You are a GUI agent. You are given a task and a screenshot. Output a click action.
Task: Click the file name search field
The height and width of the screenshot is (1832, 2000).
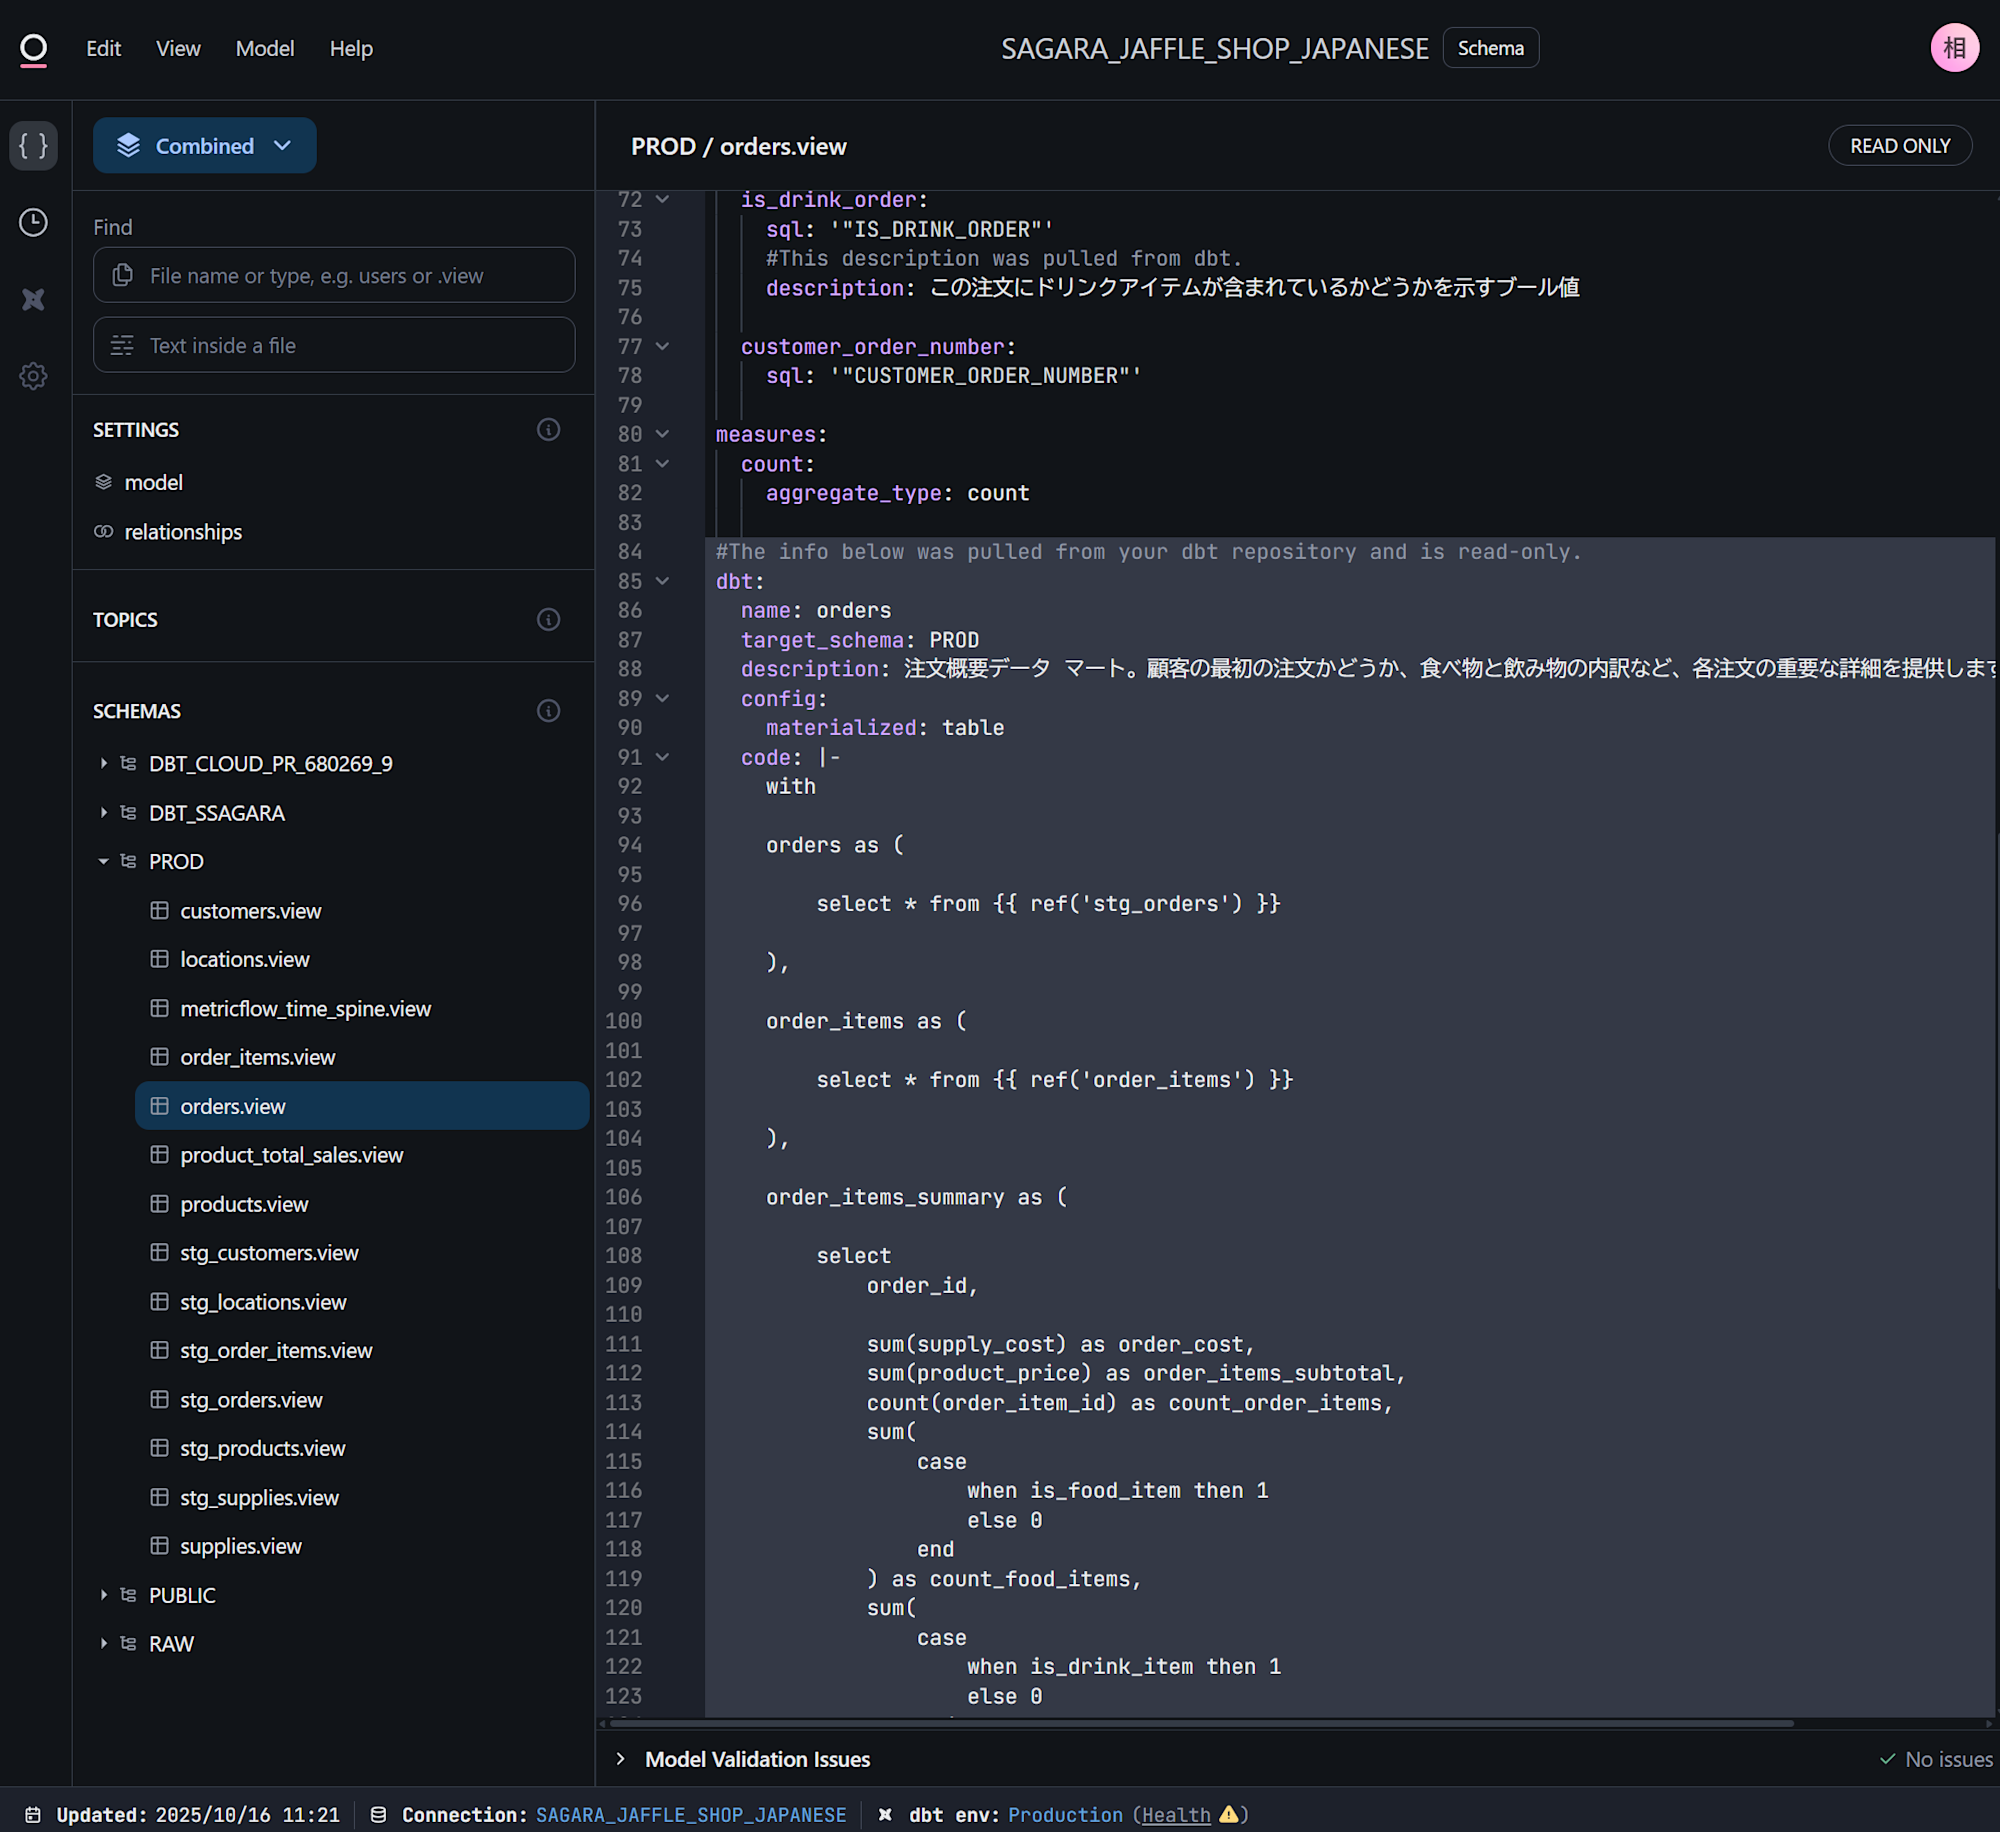(334, 276)
